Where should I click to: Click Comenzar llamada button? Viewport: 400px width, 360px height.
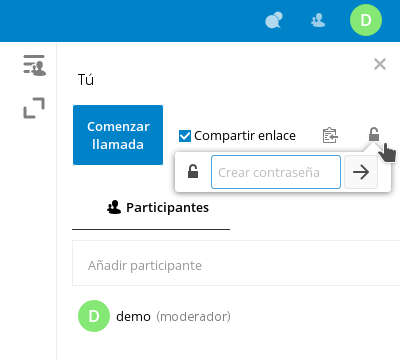[x=118, y=135]
